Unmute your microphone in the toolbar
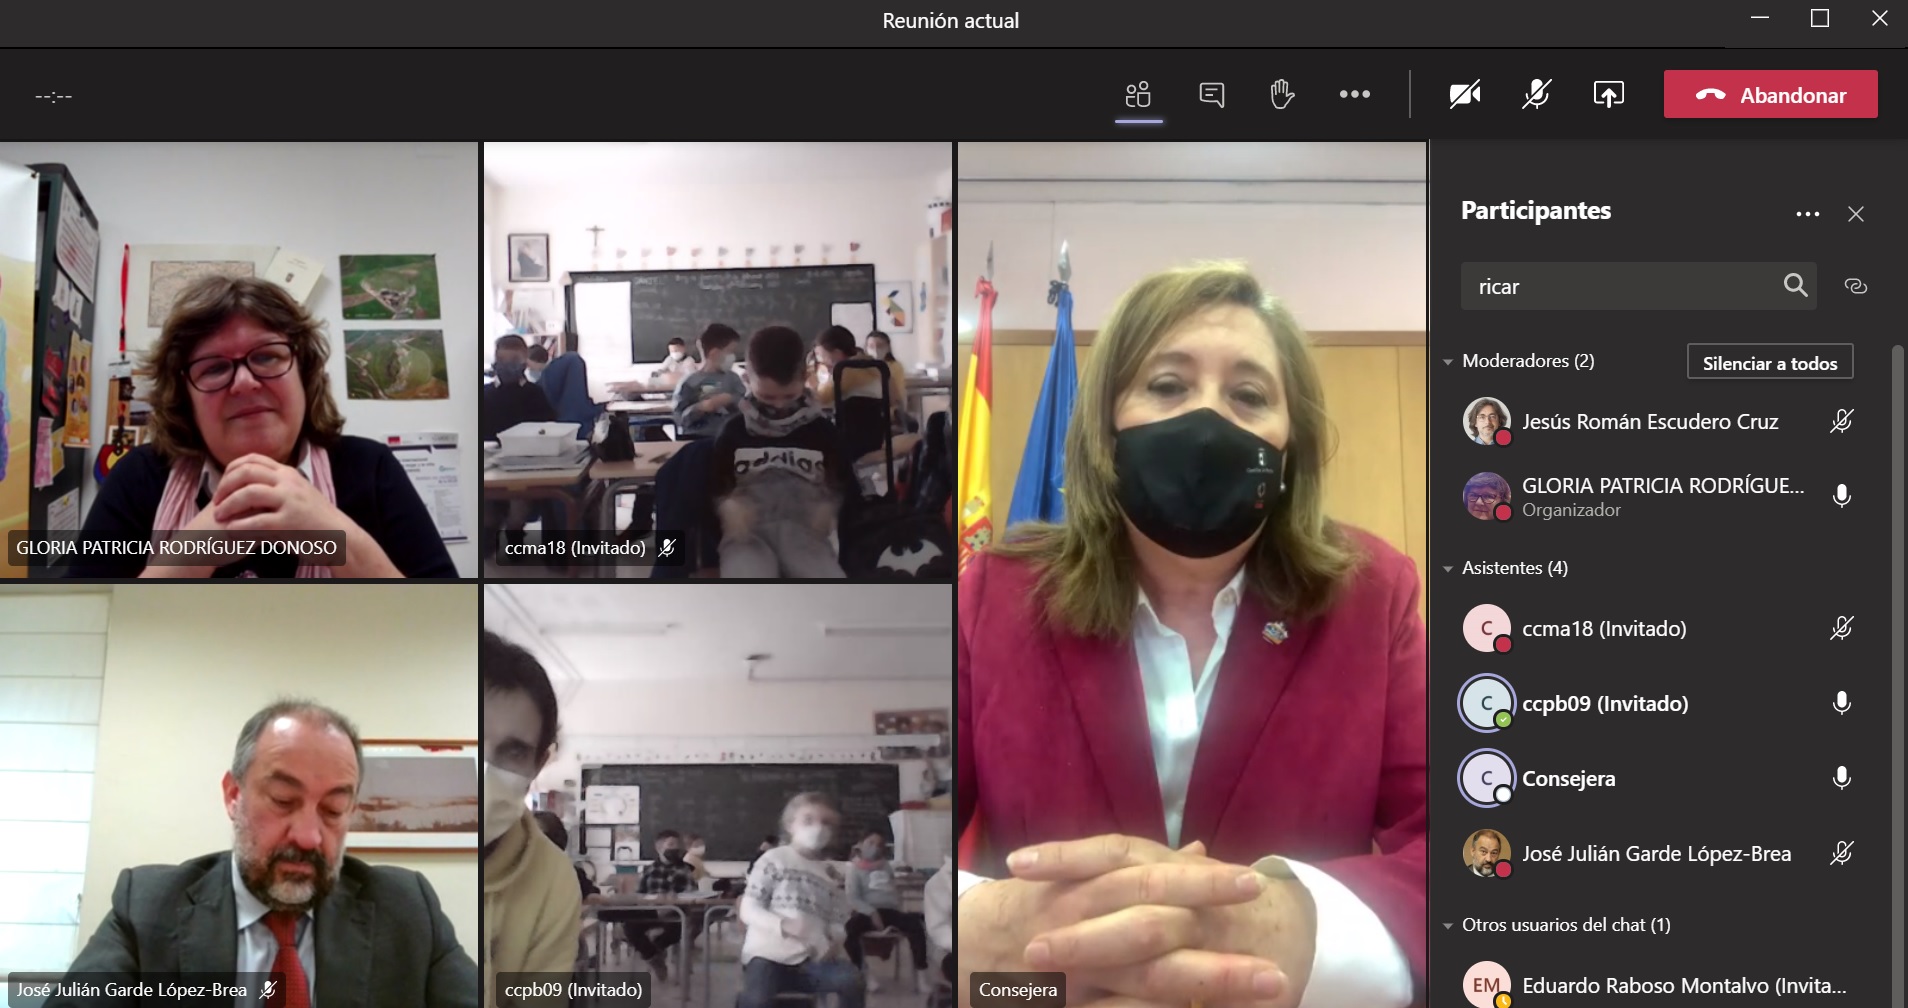The height and width of the screenshot is (1008, 1908). (x=1536, y=95)
